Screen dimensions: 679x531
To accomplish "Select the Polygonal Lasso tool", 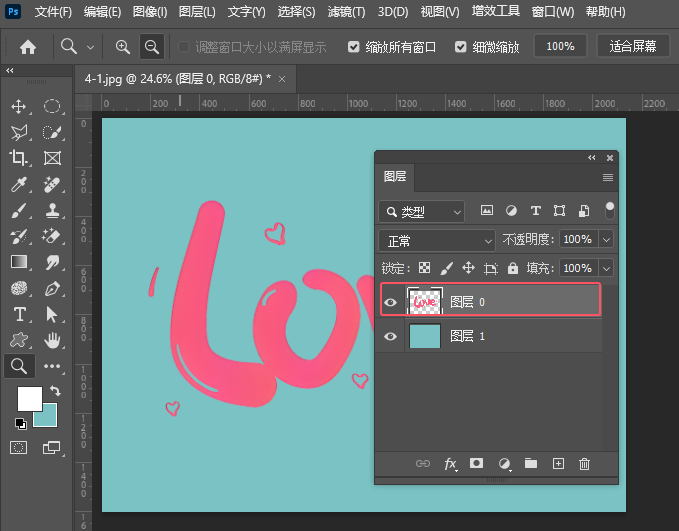I will (19, 133).
